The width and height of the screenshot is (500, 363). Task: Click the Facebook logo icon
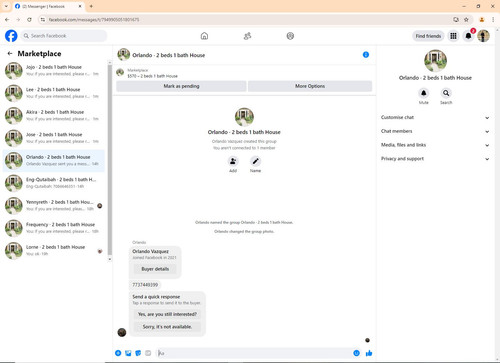(11, 36)
